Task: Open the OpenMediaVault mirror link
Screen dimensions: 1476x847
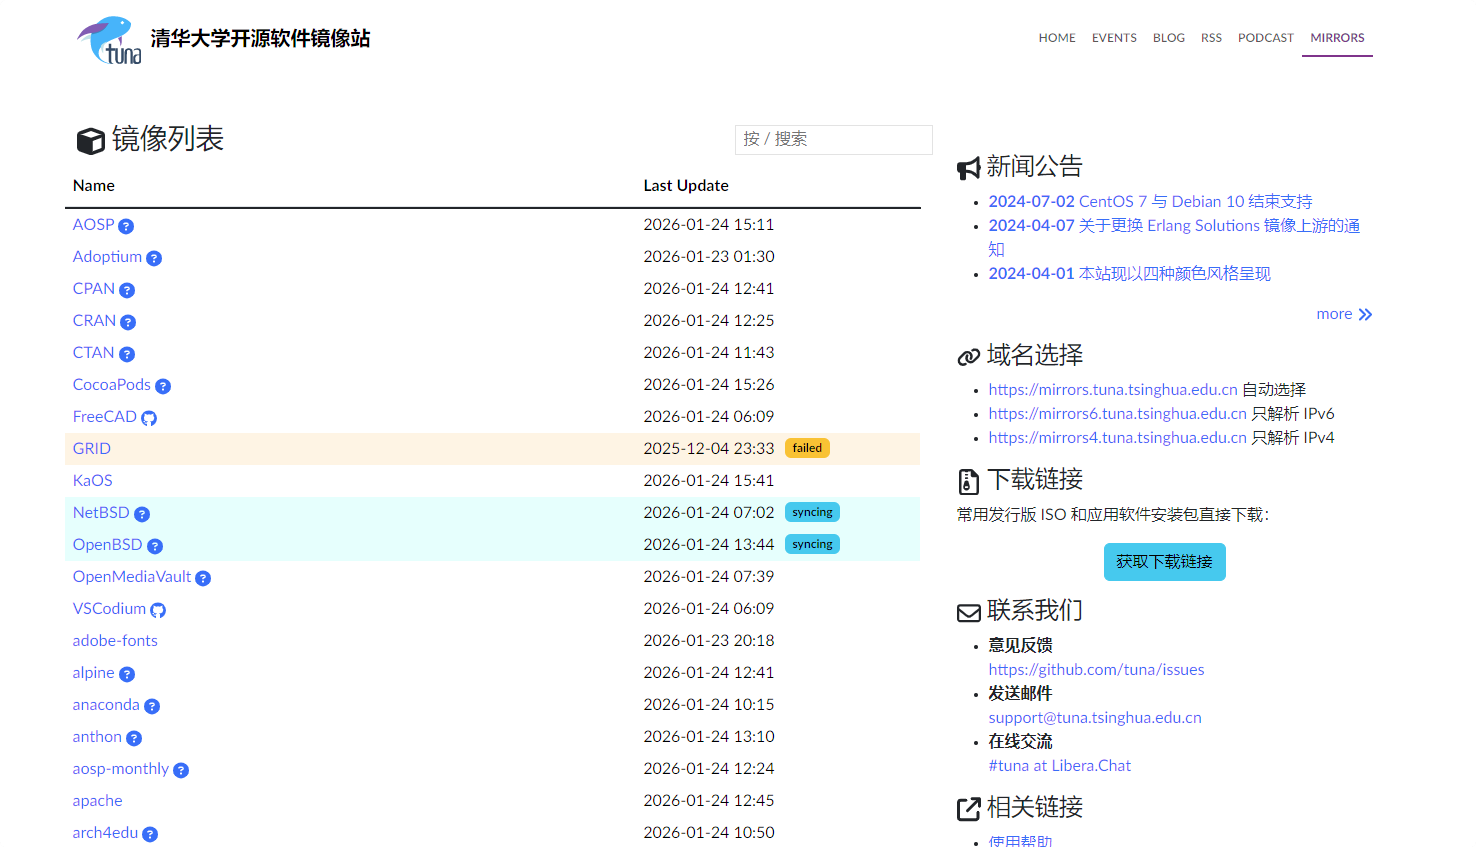Action: coord(132,577)
